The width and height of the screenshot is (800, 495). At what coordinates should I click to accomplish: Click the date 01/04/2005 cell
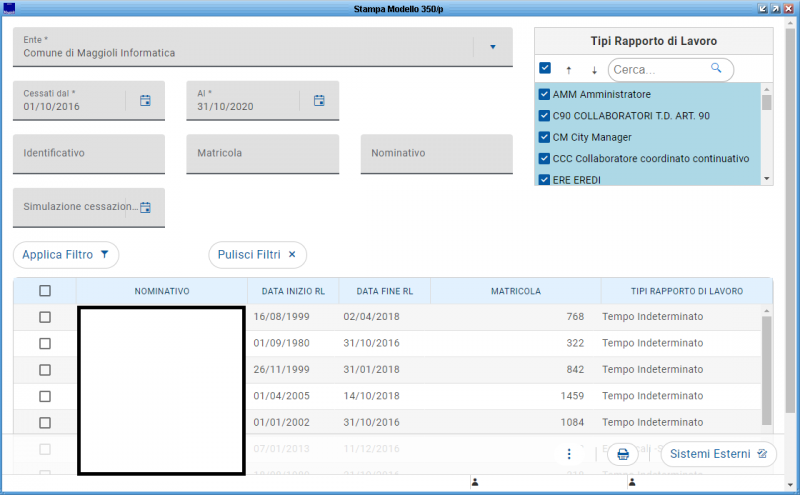(282, 396)
